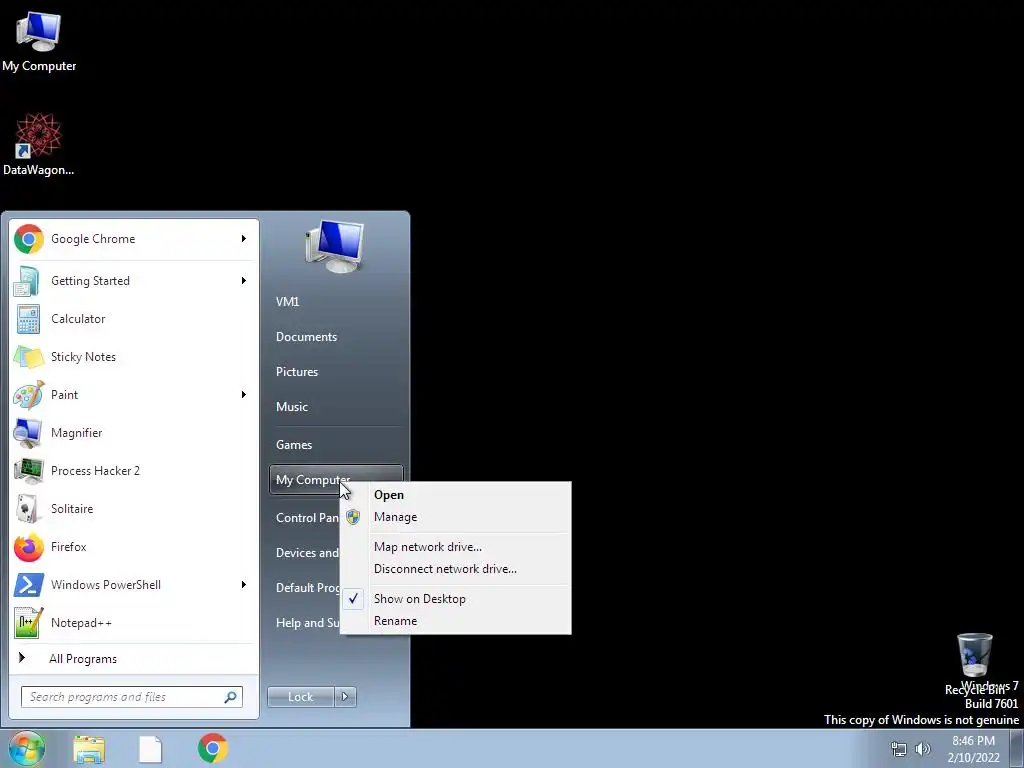Open Magnifier via its icon
The width and height of the screenshot is (1024, 768).
pyautogui.click(x=29, y=432)
